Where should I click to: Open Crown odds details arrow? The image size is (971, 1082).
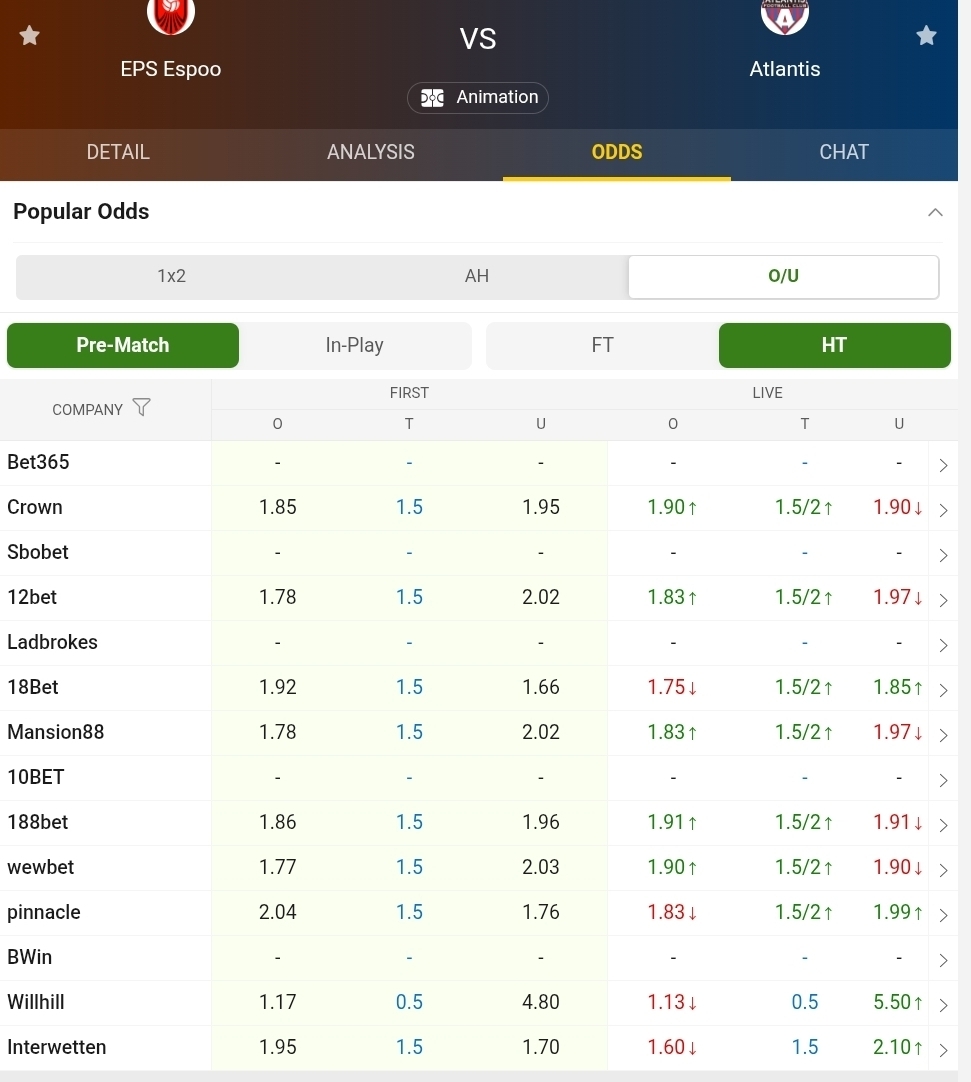[943, 509]
